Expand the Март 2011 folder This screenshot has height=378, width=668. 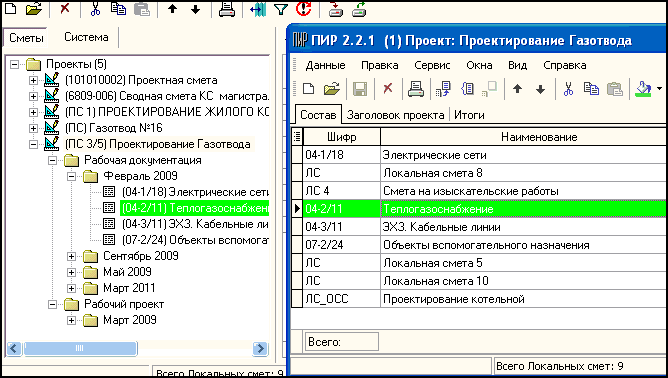click(72, 288)
